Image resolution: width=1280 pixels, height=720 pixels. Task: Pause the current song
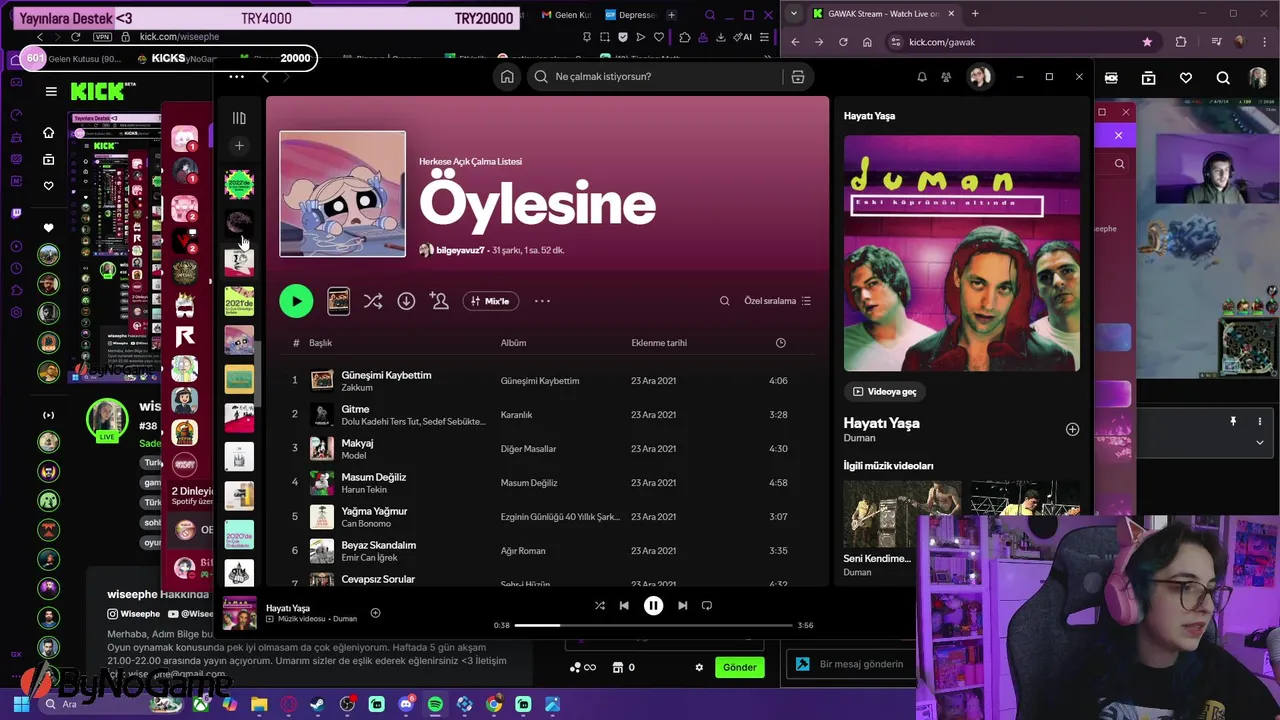click(653, 605)
